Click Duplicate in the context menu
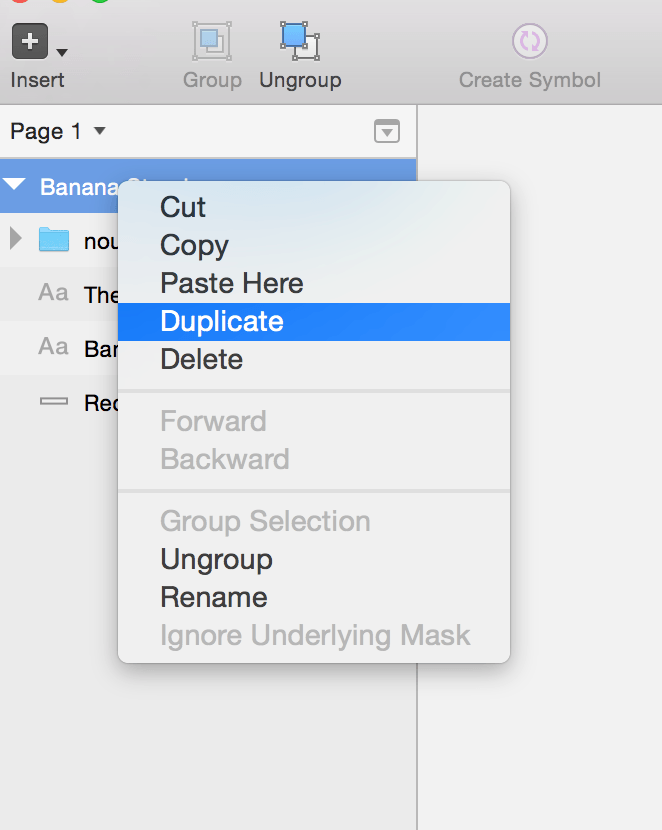Screen dimensions: 662x830 pyautogui.click(x=222, y=321)
